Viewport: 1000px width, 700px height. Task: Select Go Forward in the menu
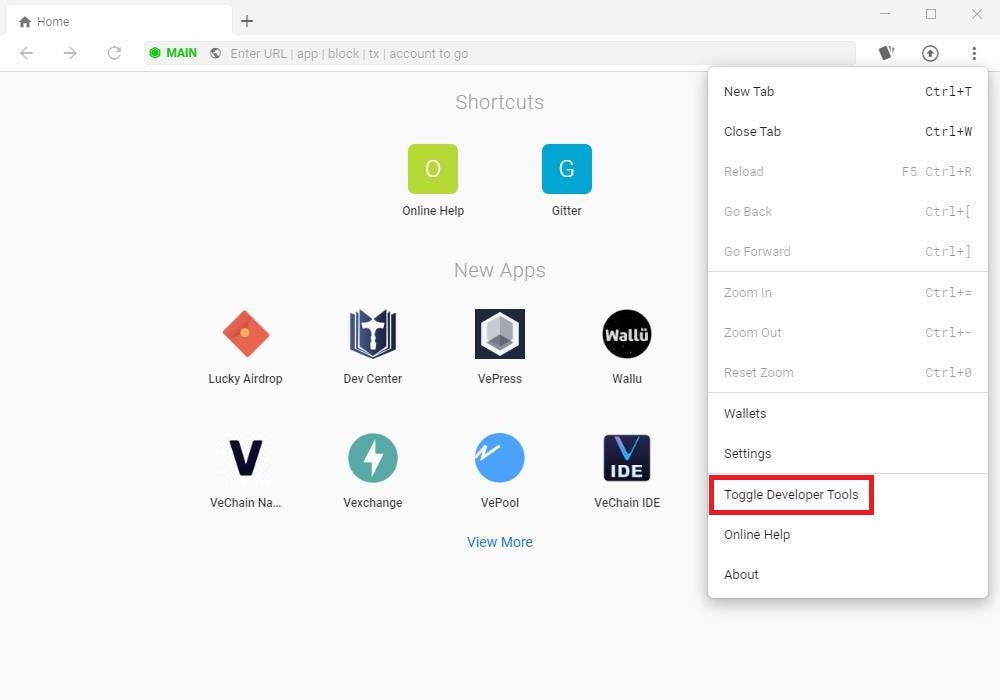click(848, 251)
